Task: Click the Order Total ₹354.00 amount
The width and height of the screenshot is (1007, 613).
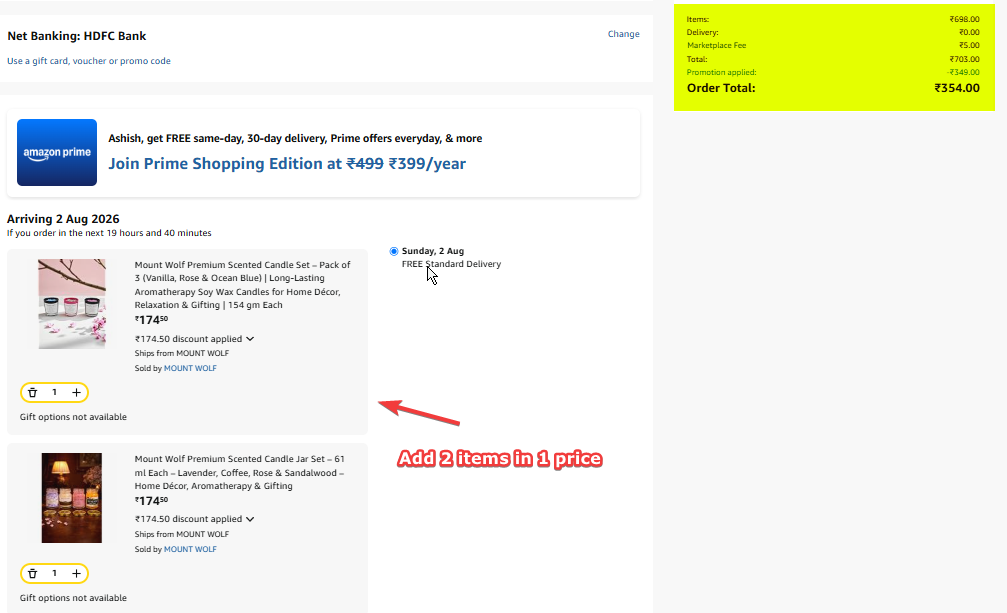Action: (x=957, y=88)
